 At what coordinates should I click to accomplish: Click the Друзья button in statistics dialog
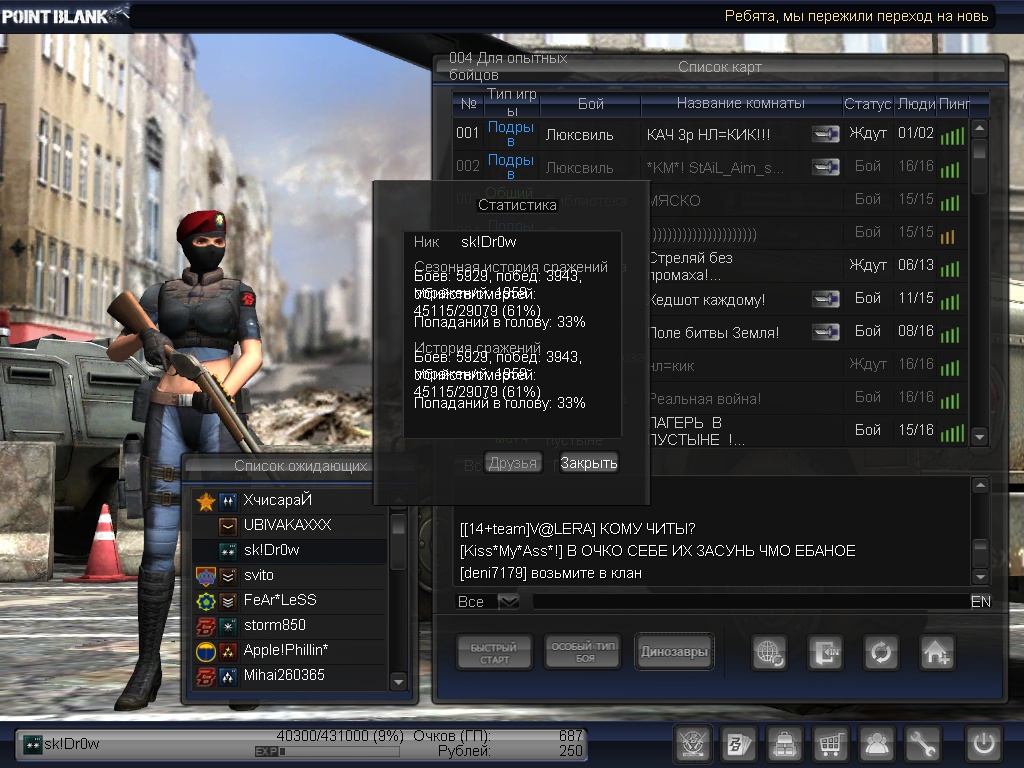tap(513, 463)
